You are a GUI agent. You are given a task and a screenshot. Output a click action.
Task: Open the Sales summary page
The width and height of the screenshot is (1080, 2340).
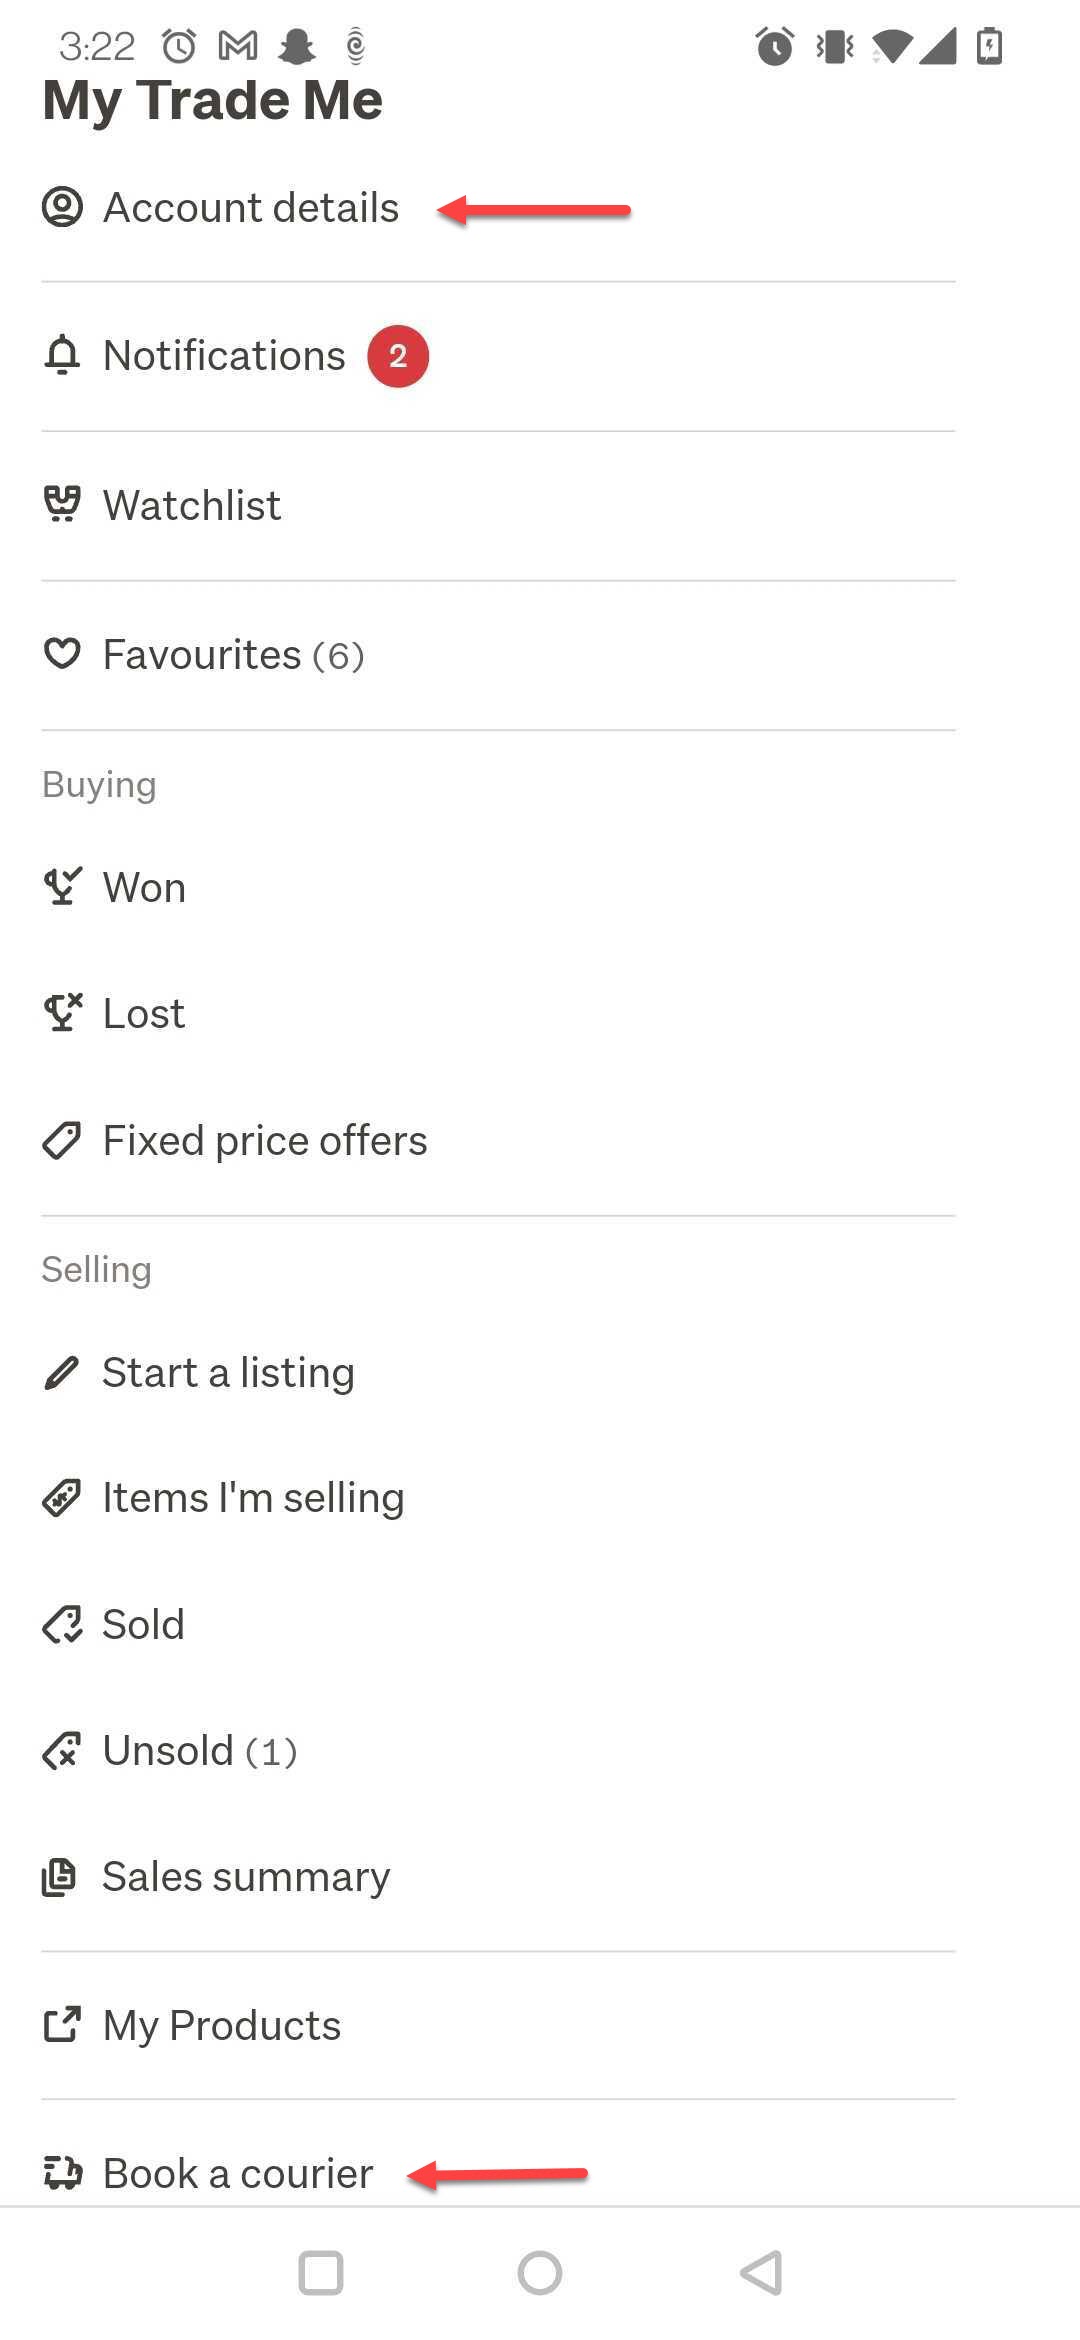click(x=246, y=1877)
